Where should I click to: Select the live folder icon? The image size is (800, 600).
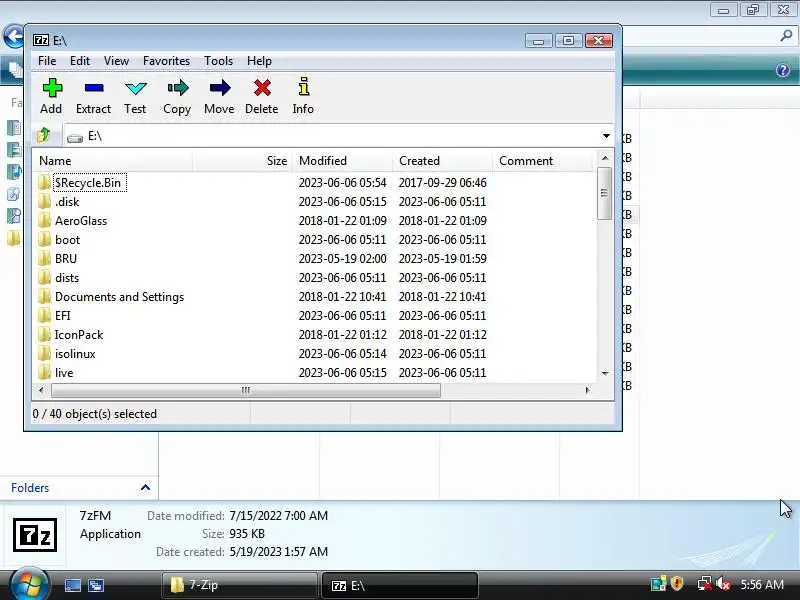coord(44,372)
